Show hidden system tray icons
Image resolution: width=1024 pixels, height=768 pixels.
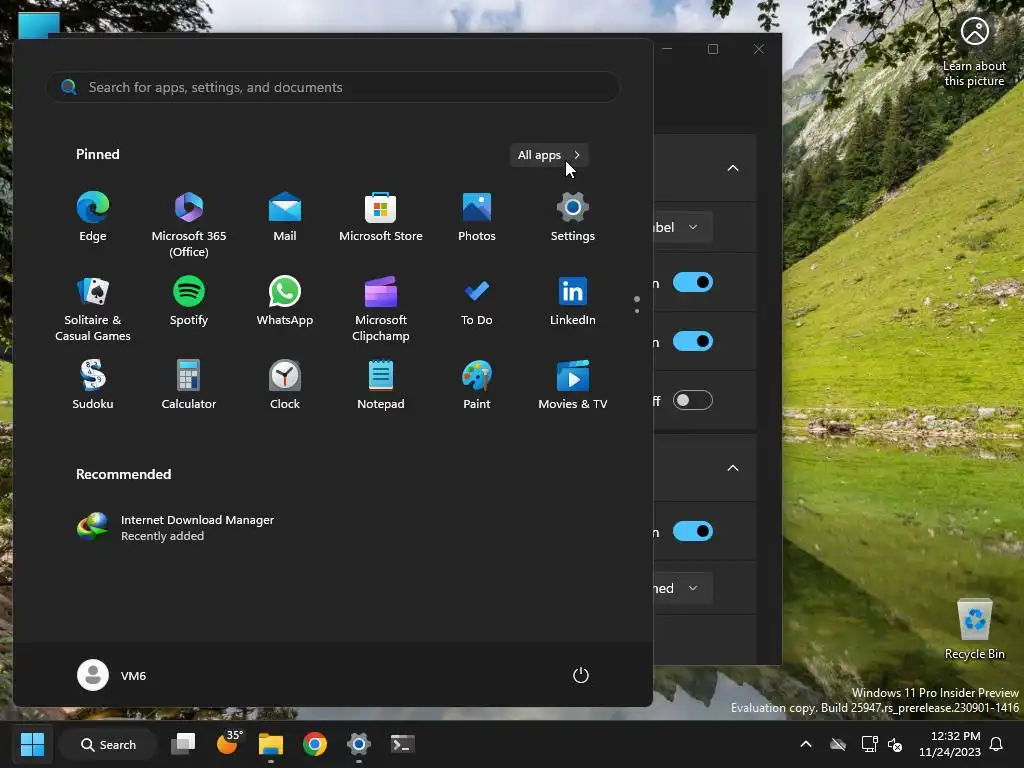806,744
